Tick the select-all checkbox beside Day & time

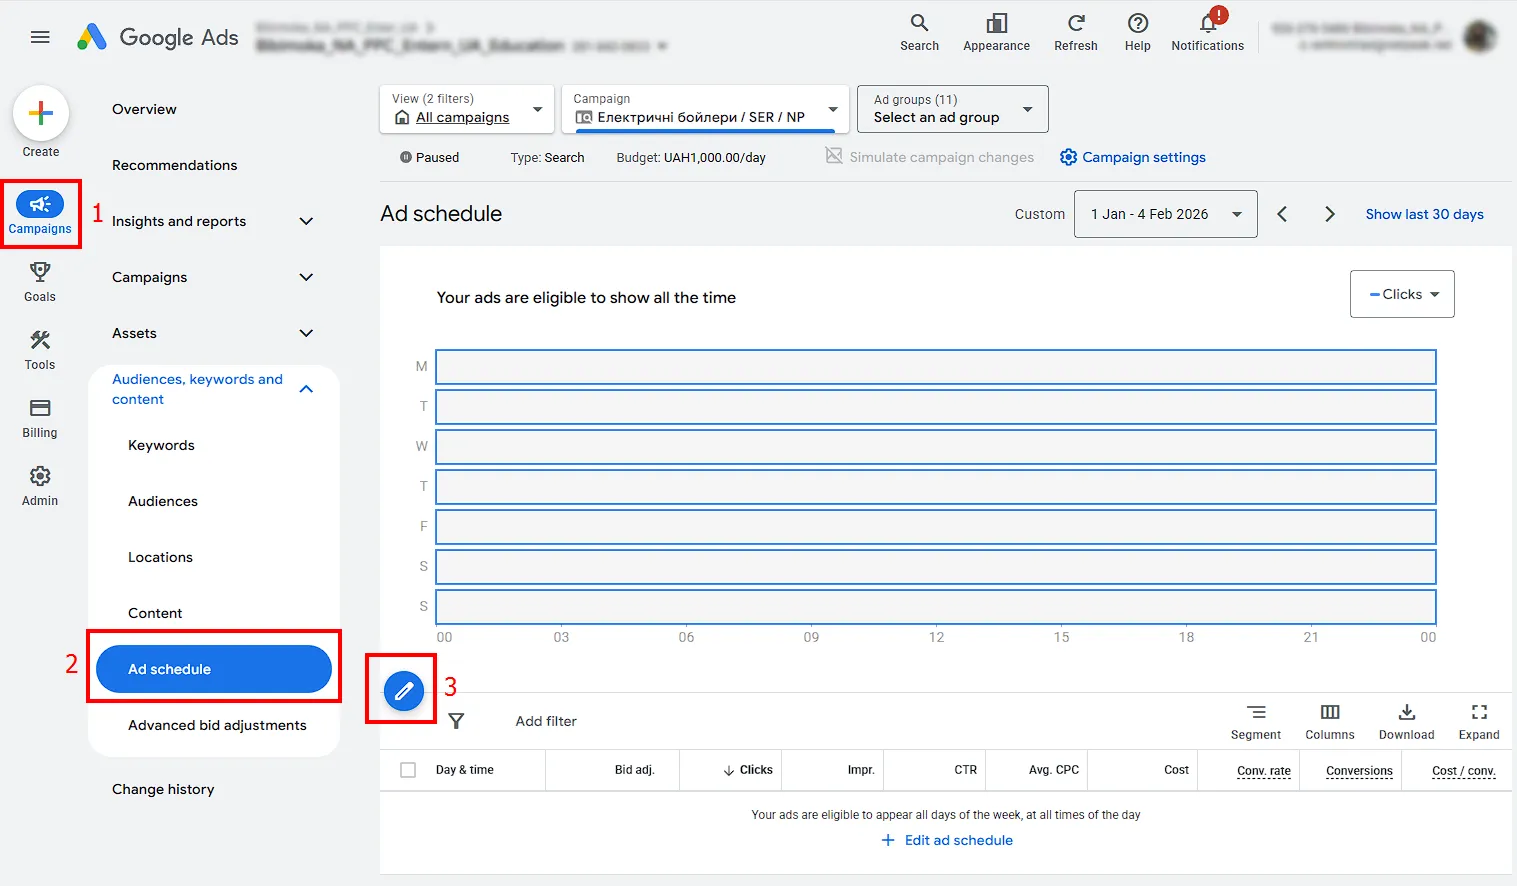408,770
